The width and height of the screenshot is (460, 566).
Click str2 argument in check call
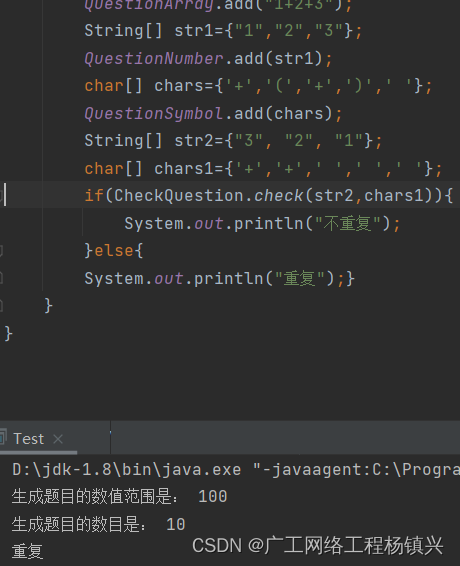pyautogui.click(x=334, y=196)
